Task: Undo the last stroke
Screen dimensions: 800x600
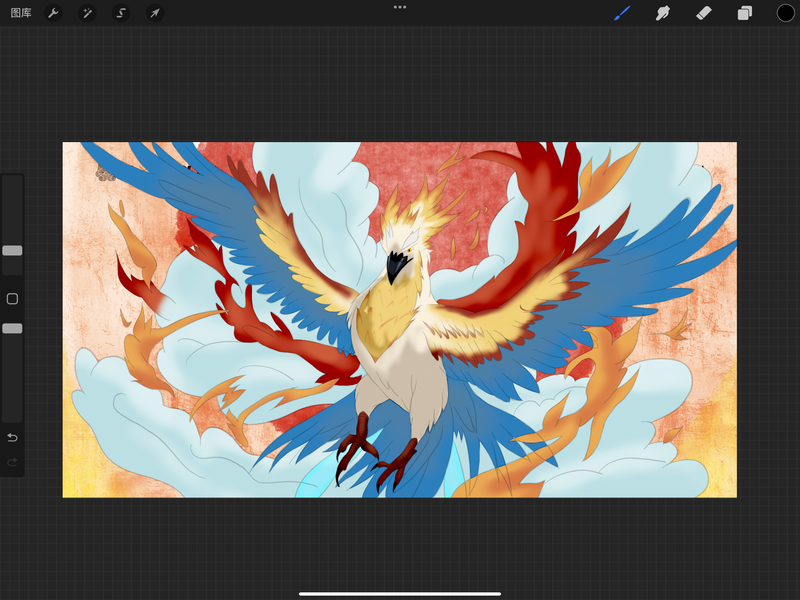Action: (x=12, y=438)
